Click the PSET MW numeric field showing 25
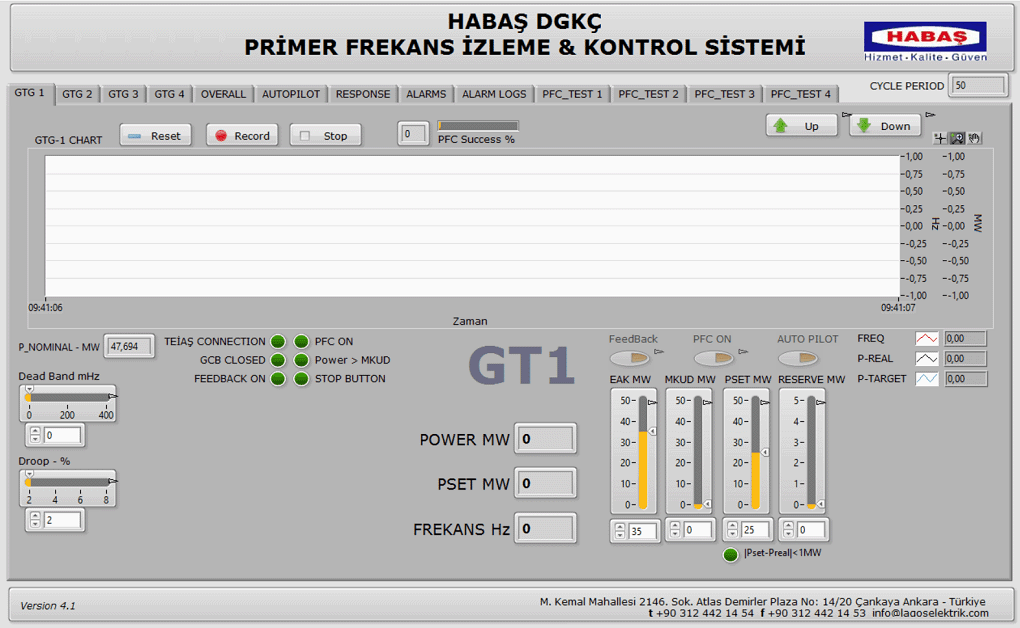The height and width of the screenshot is (628, 1020). tap(755, 530)
